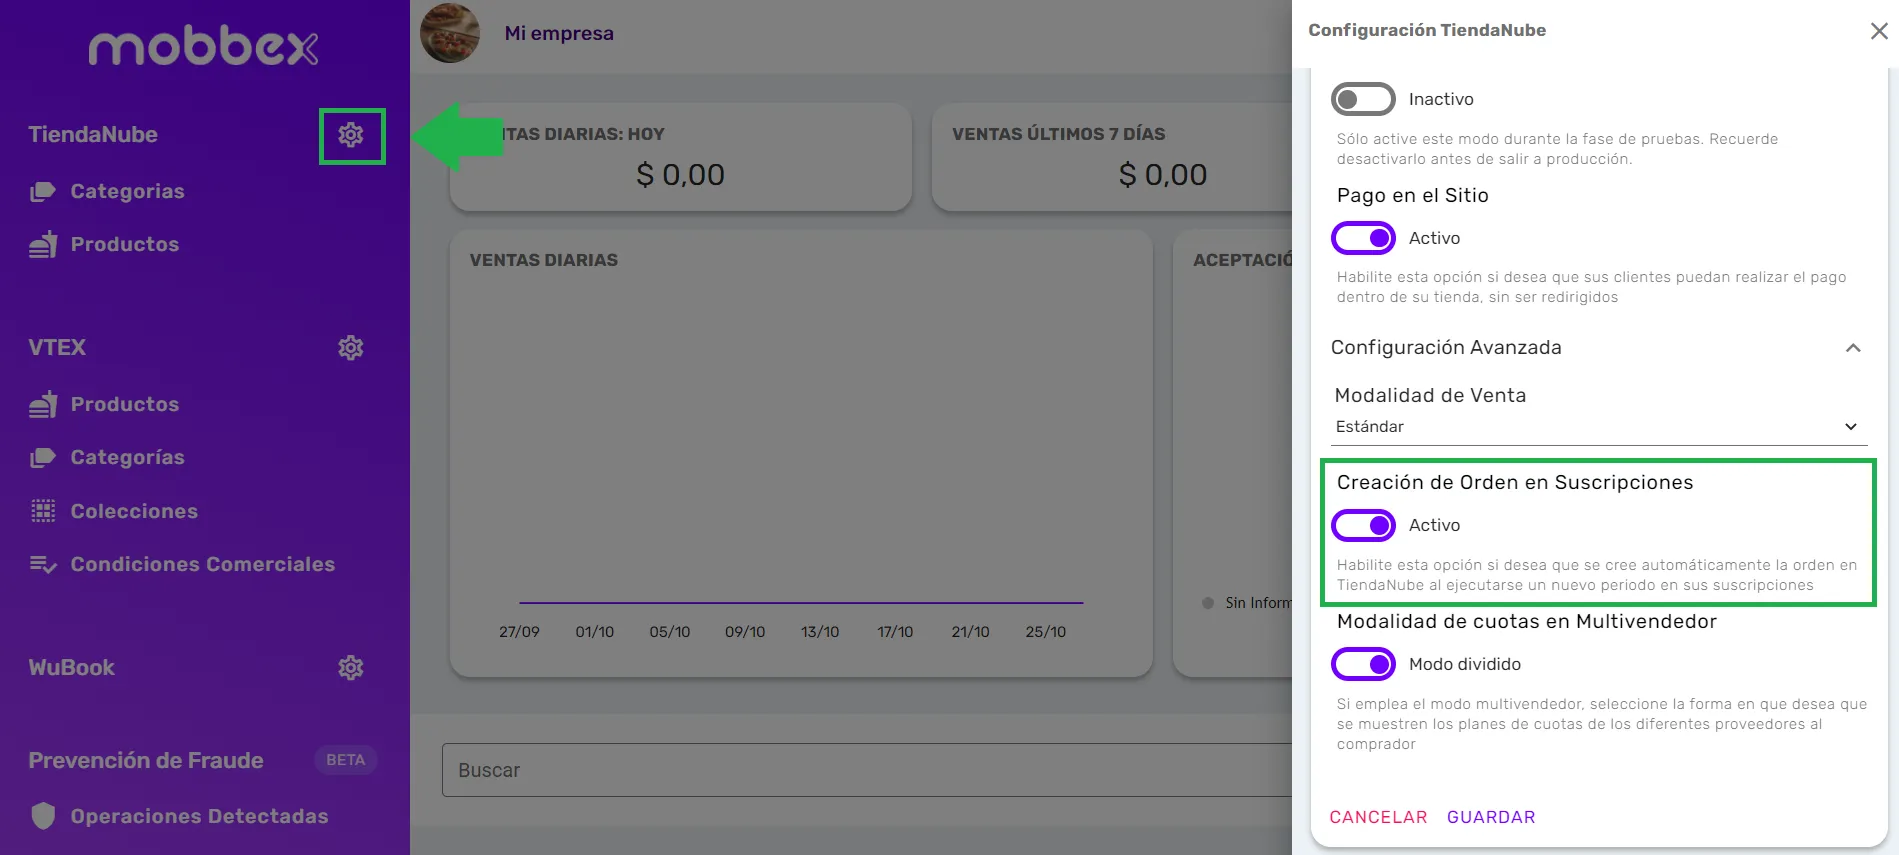Open Colecciones under VTEX
This screenshot has height=855, width=1899.
pos(134,511)
